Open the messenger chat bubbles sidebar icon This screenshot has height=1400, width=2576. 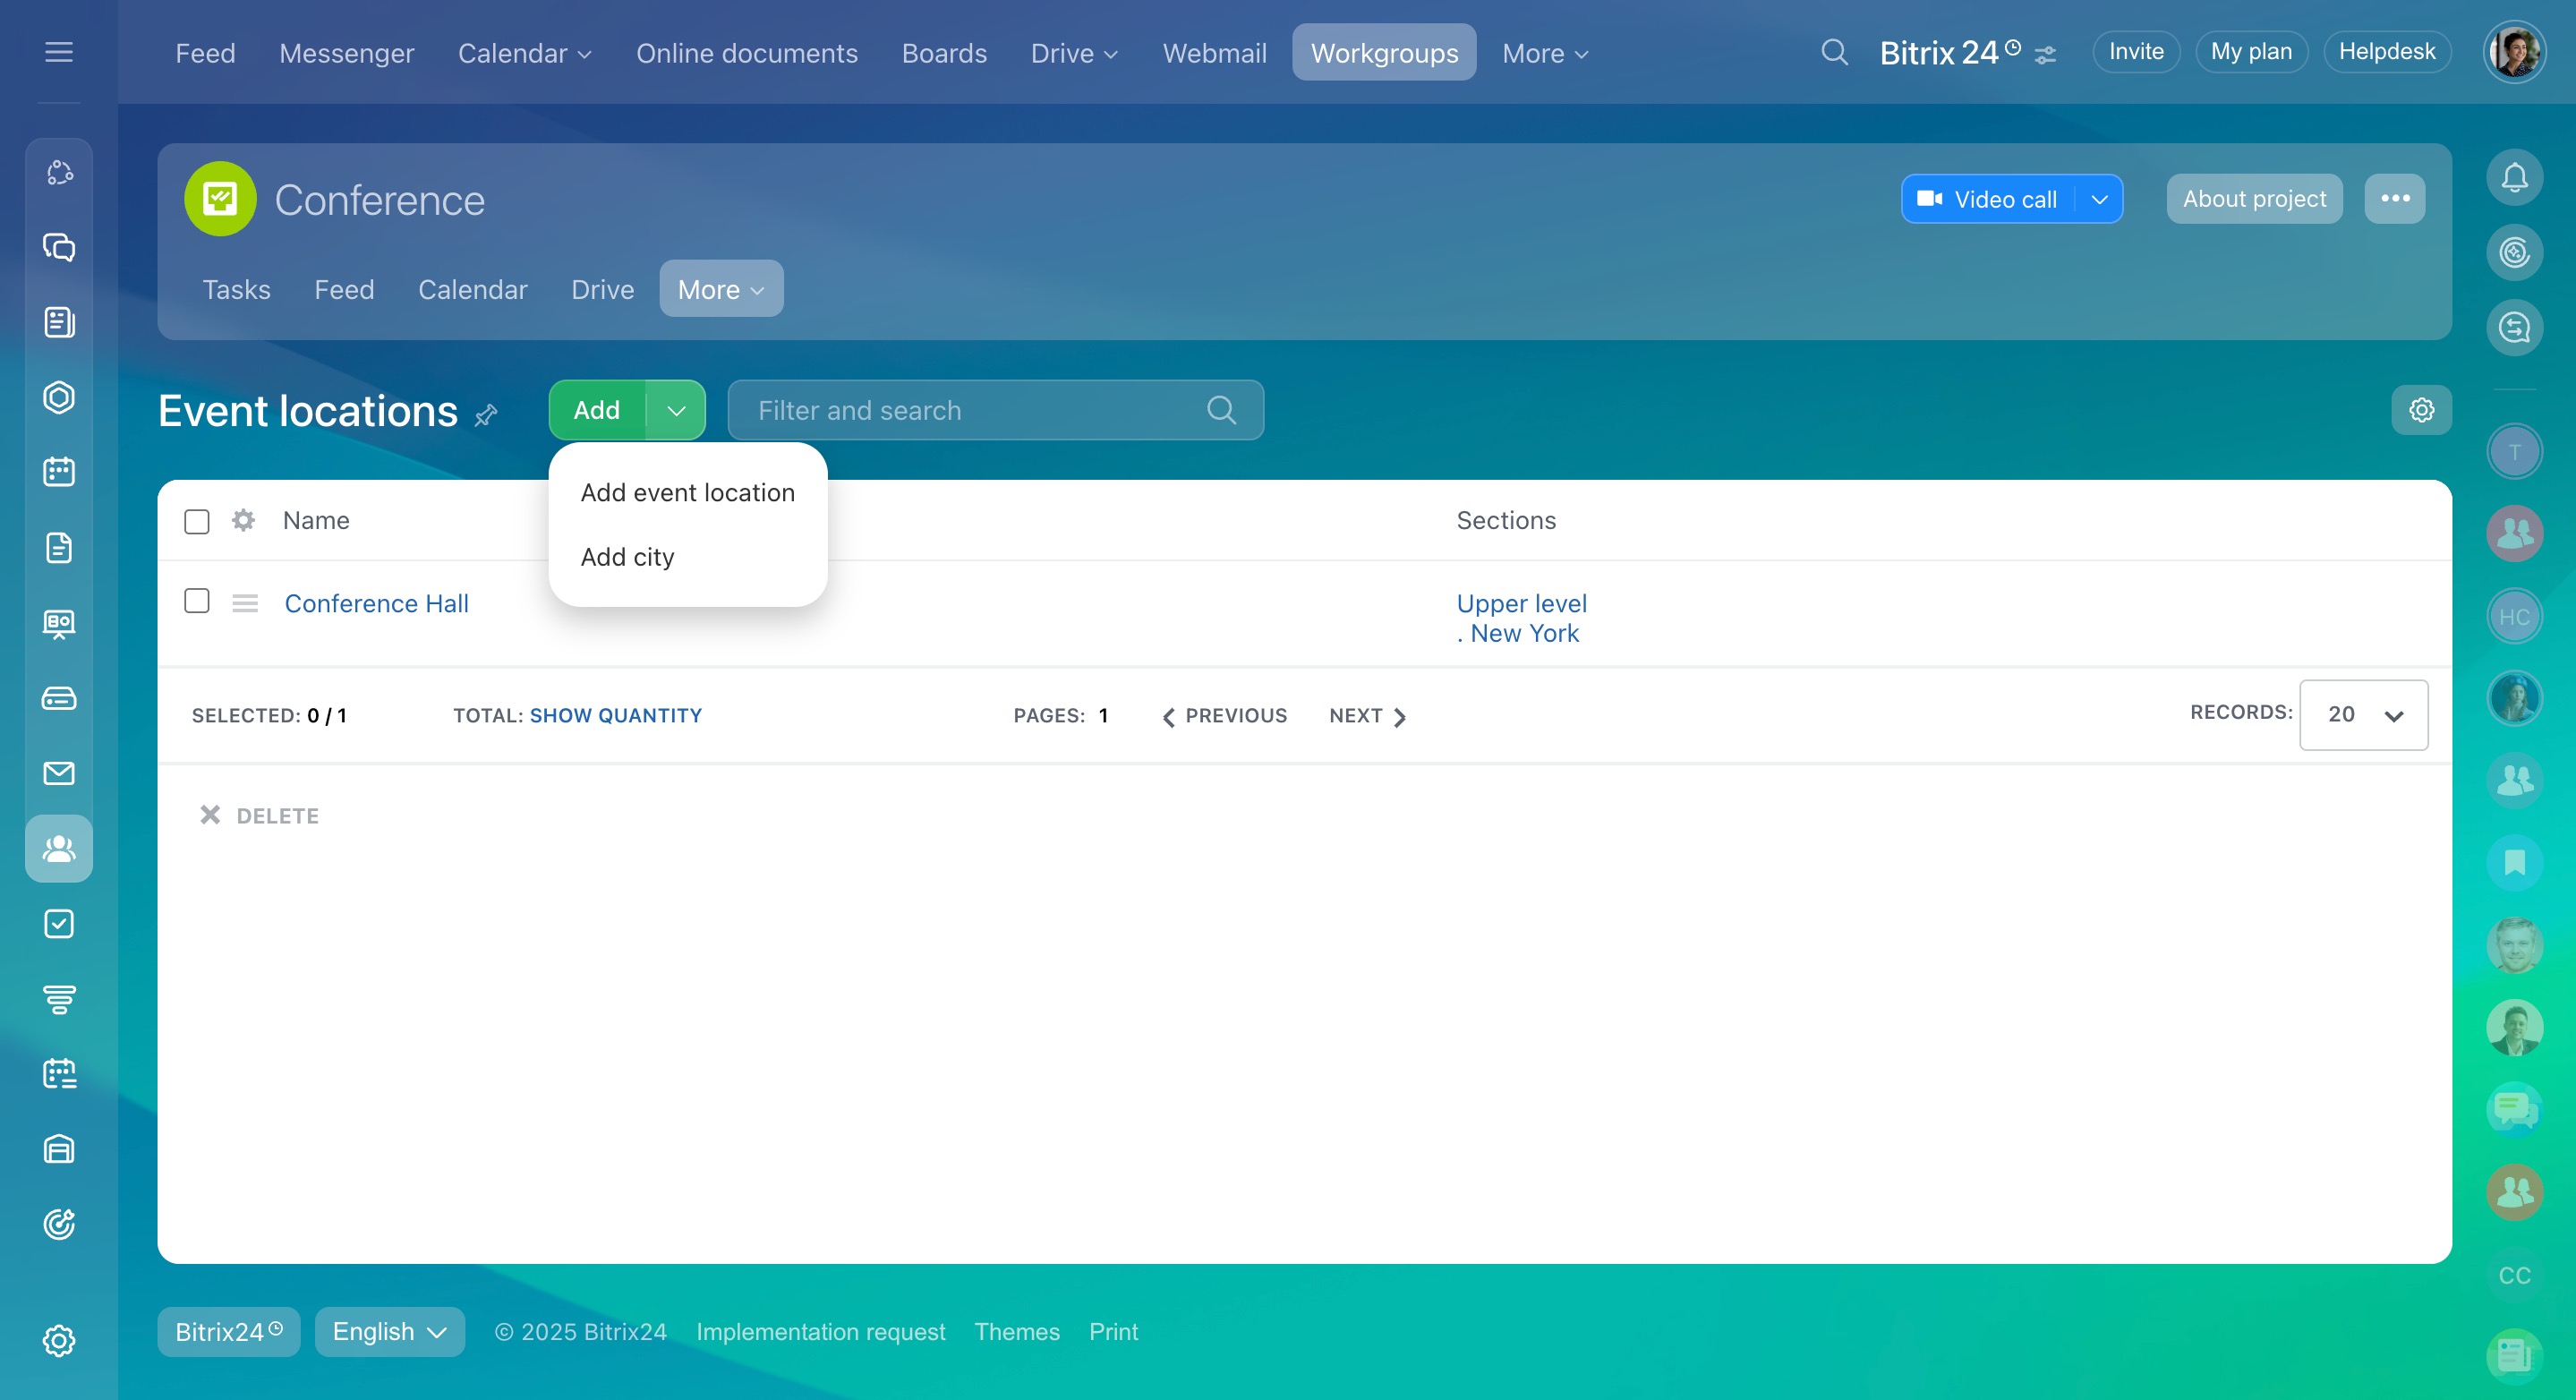click(59, 247)
